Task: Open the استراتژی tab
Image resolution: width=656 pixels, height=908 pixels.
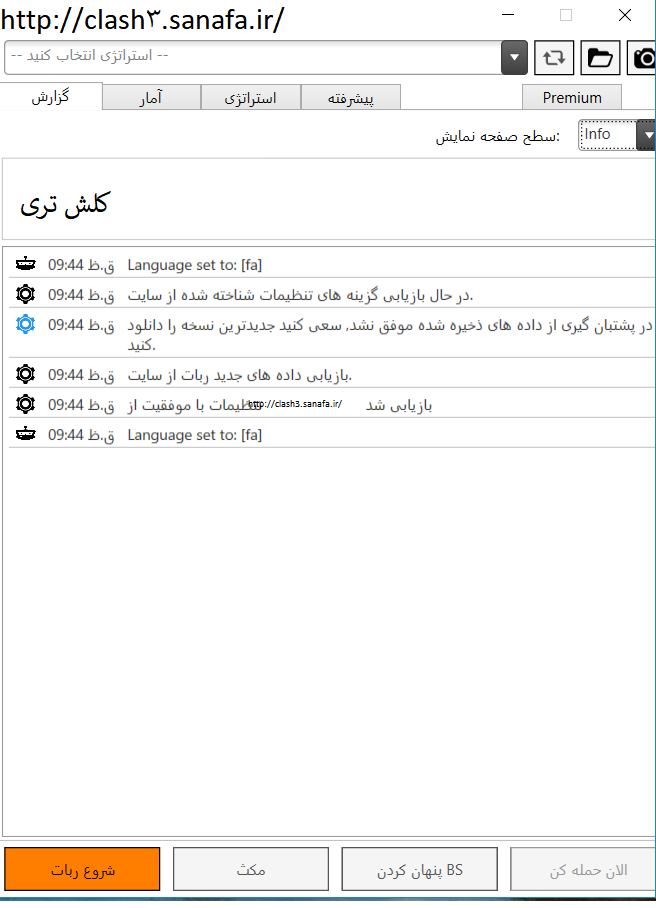Action: pyautogui.click(x=251, y=97)
